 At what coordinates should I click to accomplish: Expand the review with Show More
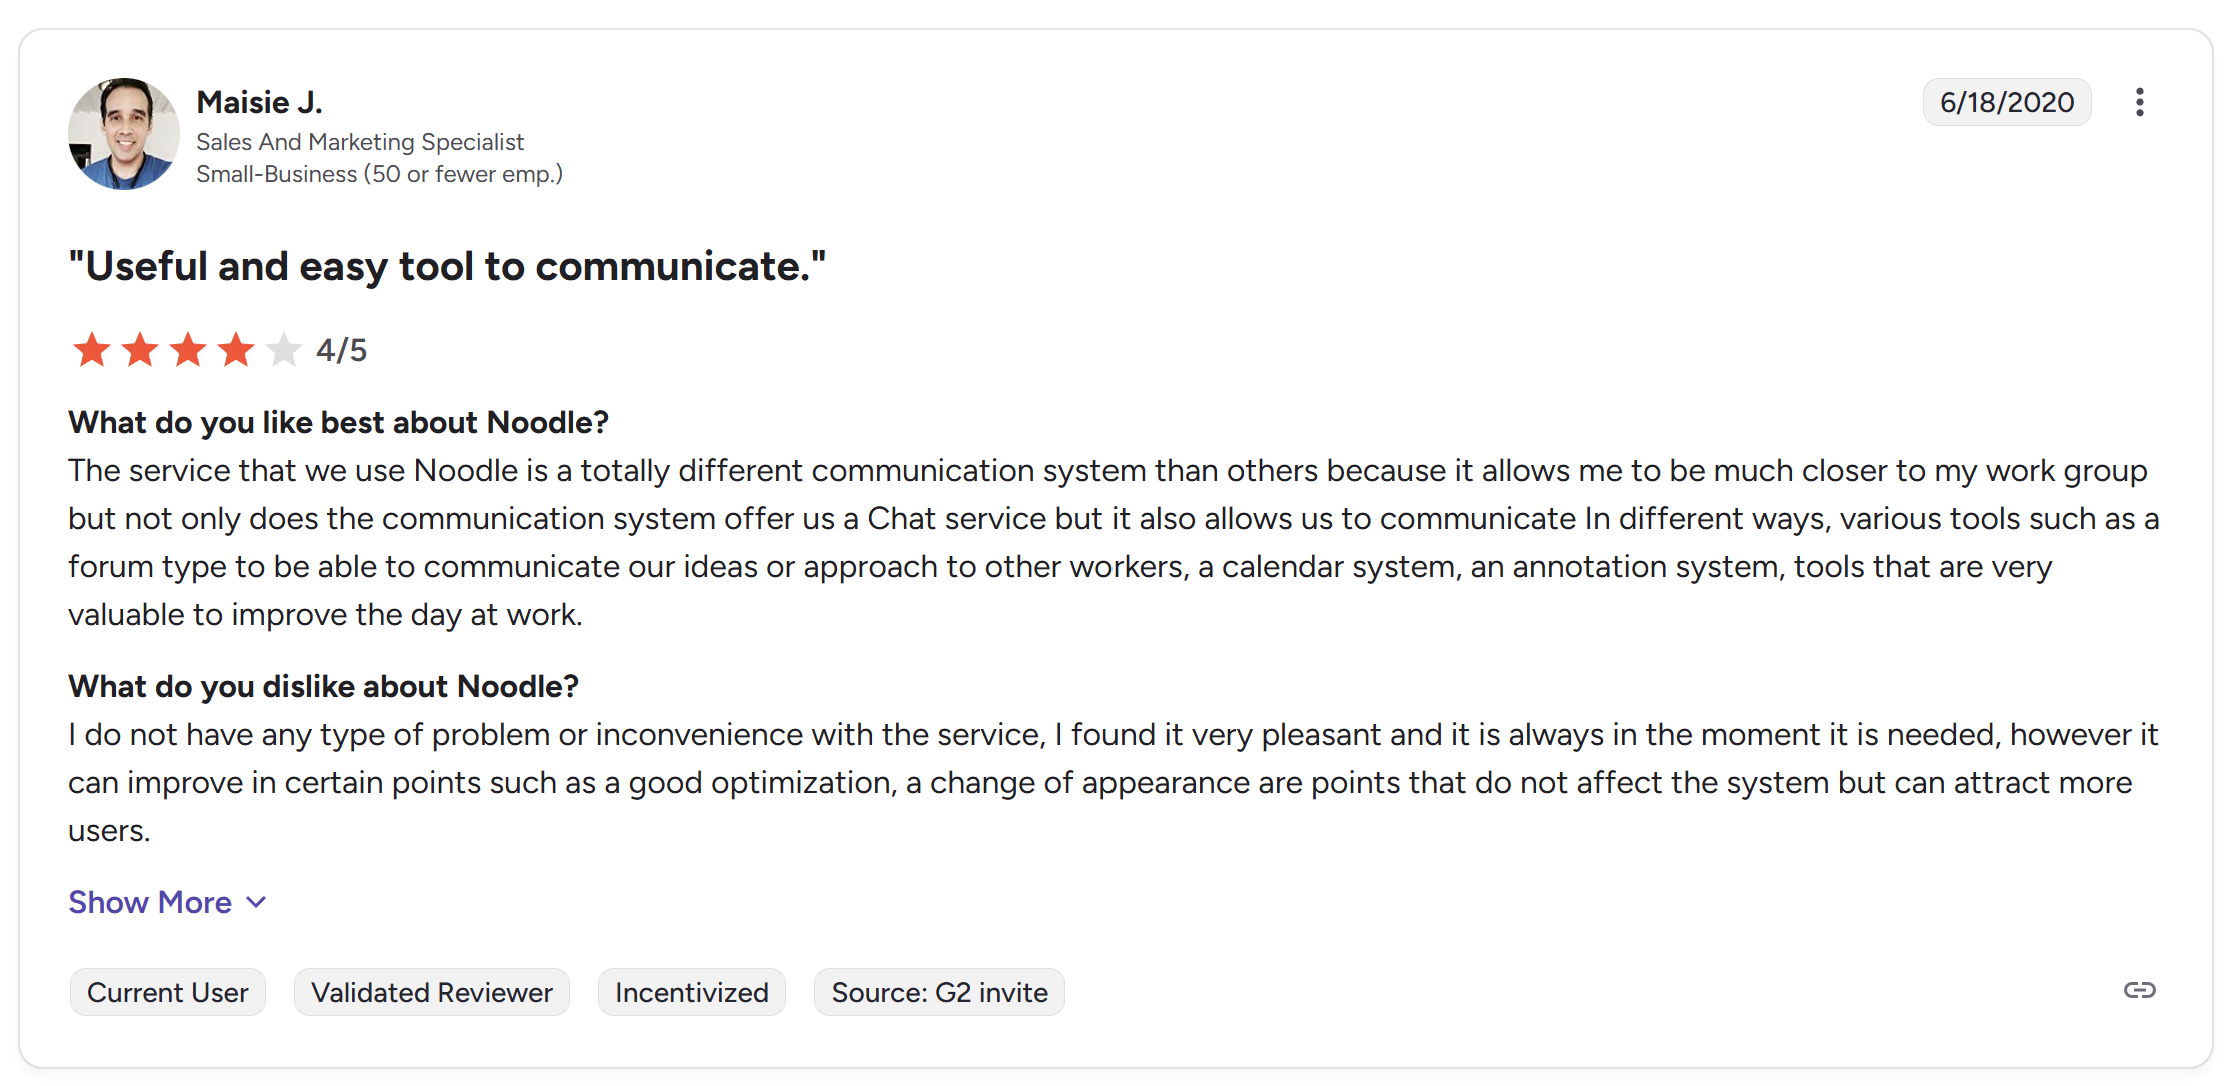(x=149, y=902)
